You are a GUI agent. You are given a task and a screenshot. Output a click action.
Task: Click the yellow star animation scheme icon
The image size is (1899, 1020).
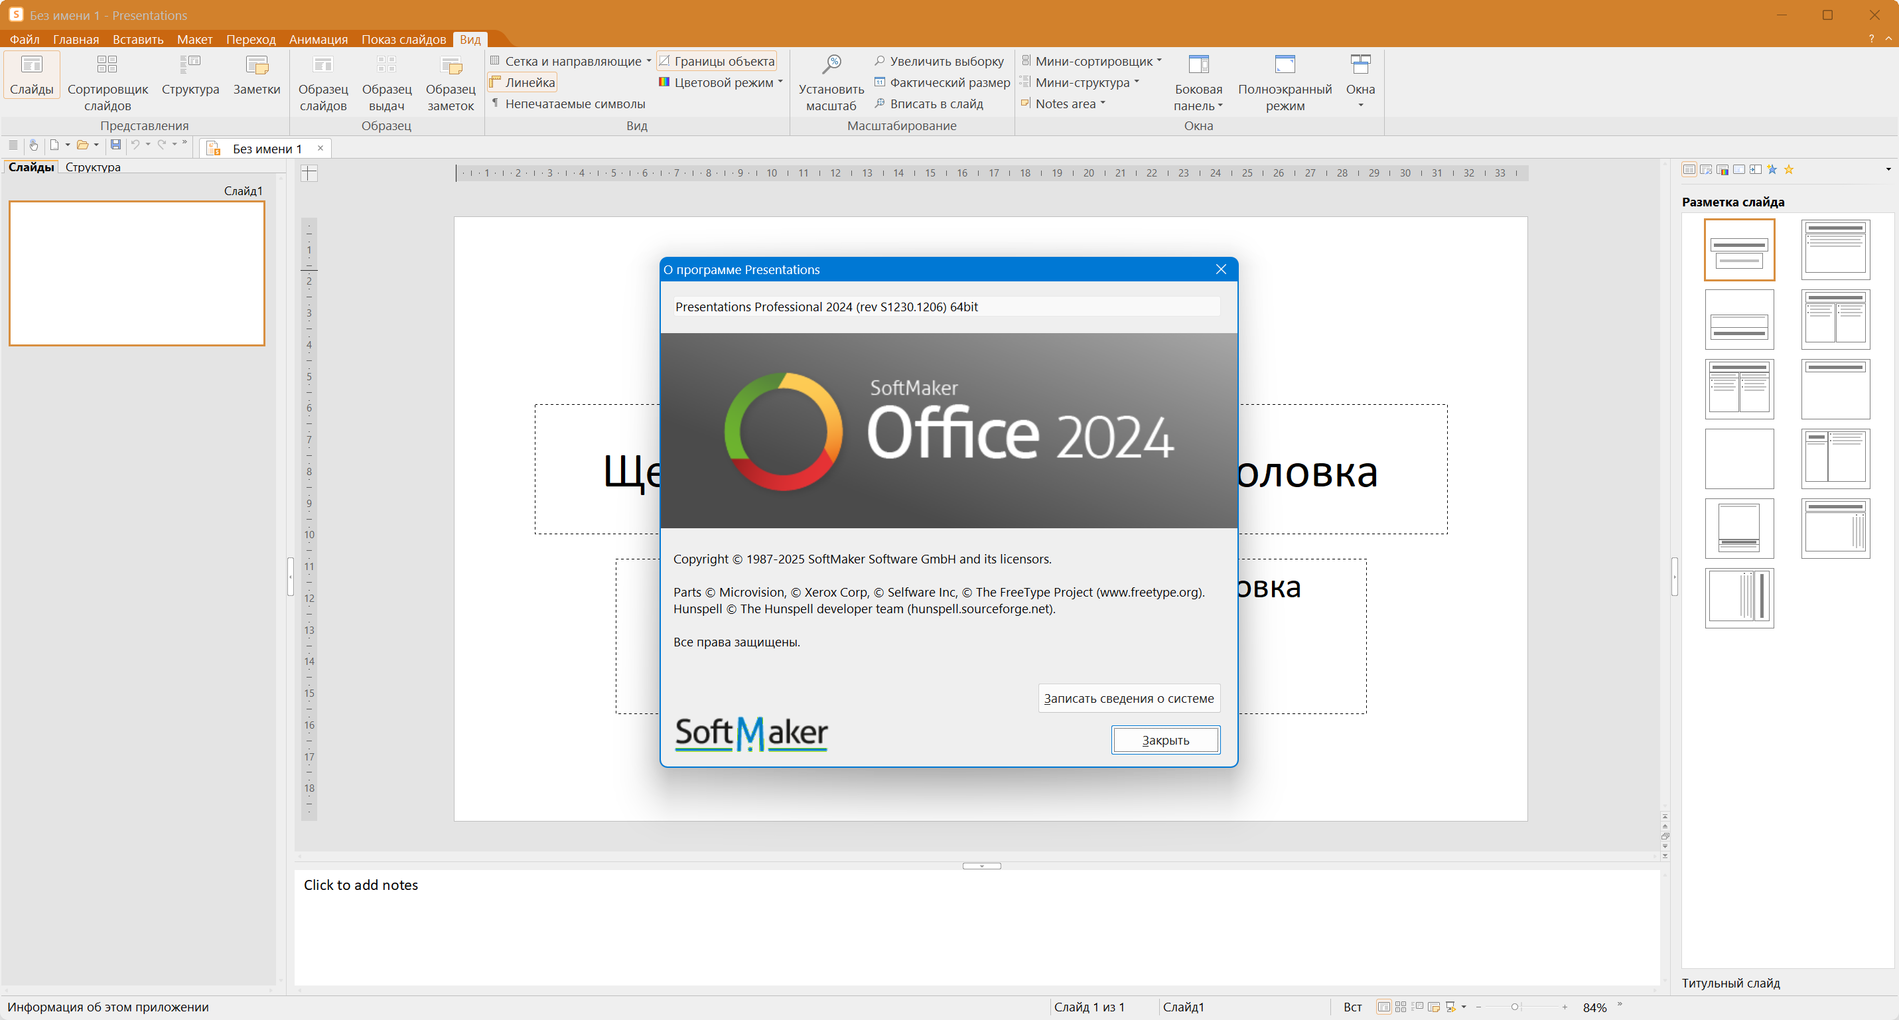pyautogui.click(x=1789, y=170)
